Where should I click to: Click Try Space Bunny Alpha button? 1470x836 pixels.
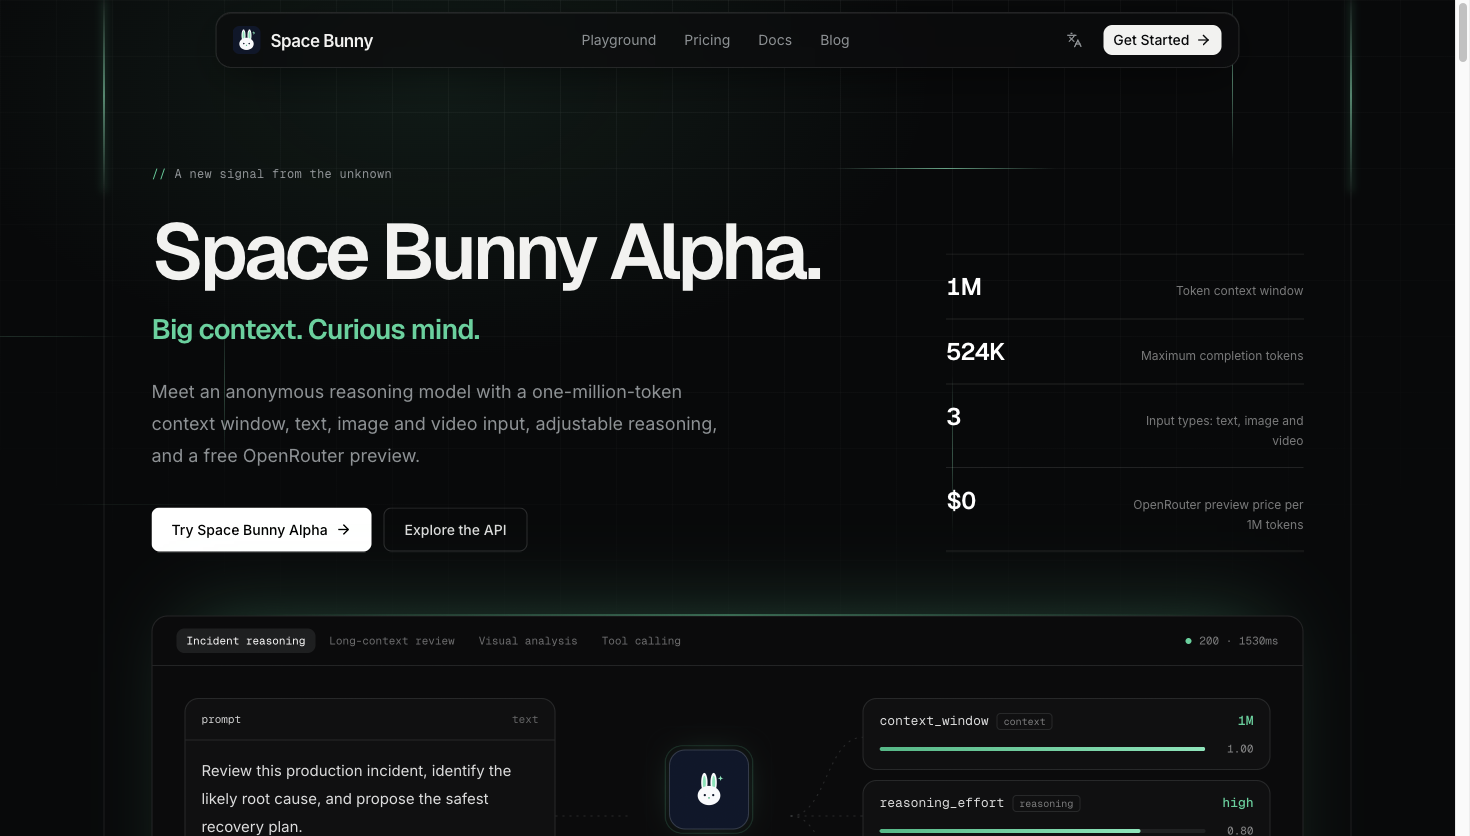[261, 530]
